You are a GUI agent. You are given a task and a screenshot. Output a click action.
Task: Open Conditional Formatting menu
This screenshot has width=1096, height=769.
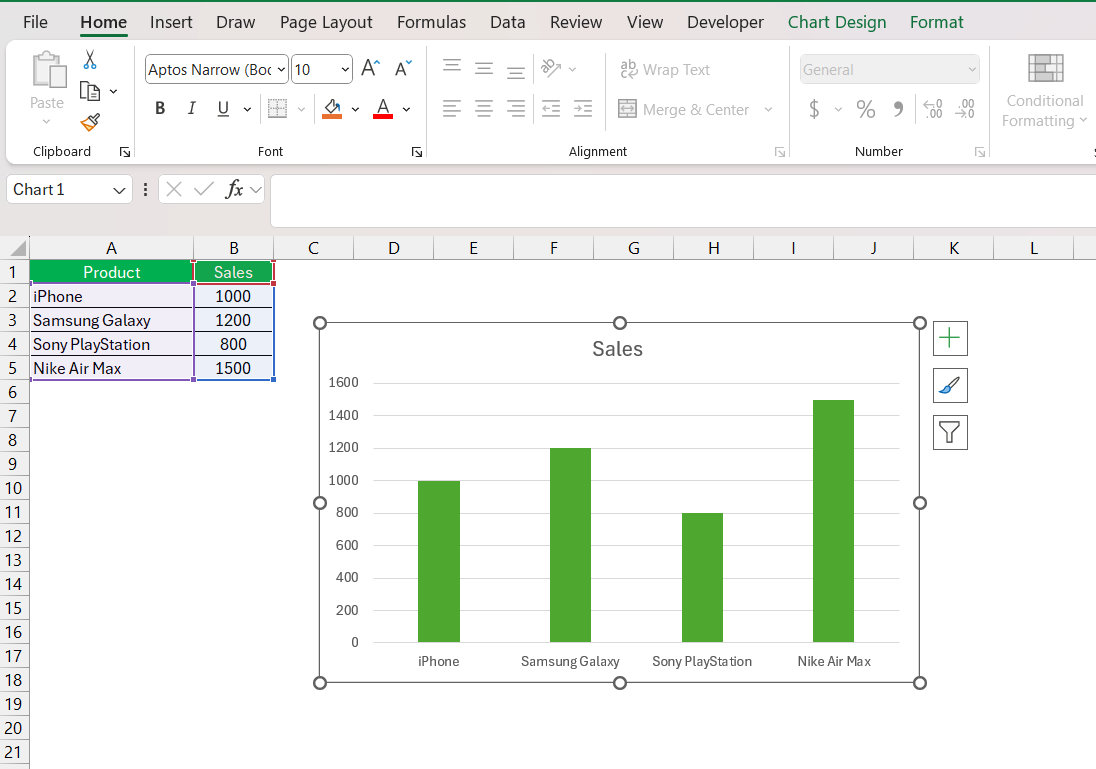click(x=1045, y=92)
